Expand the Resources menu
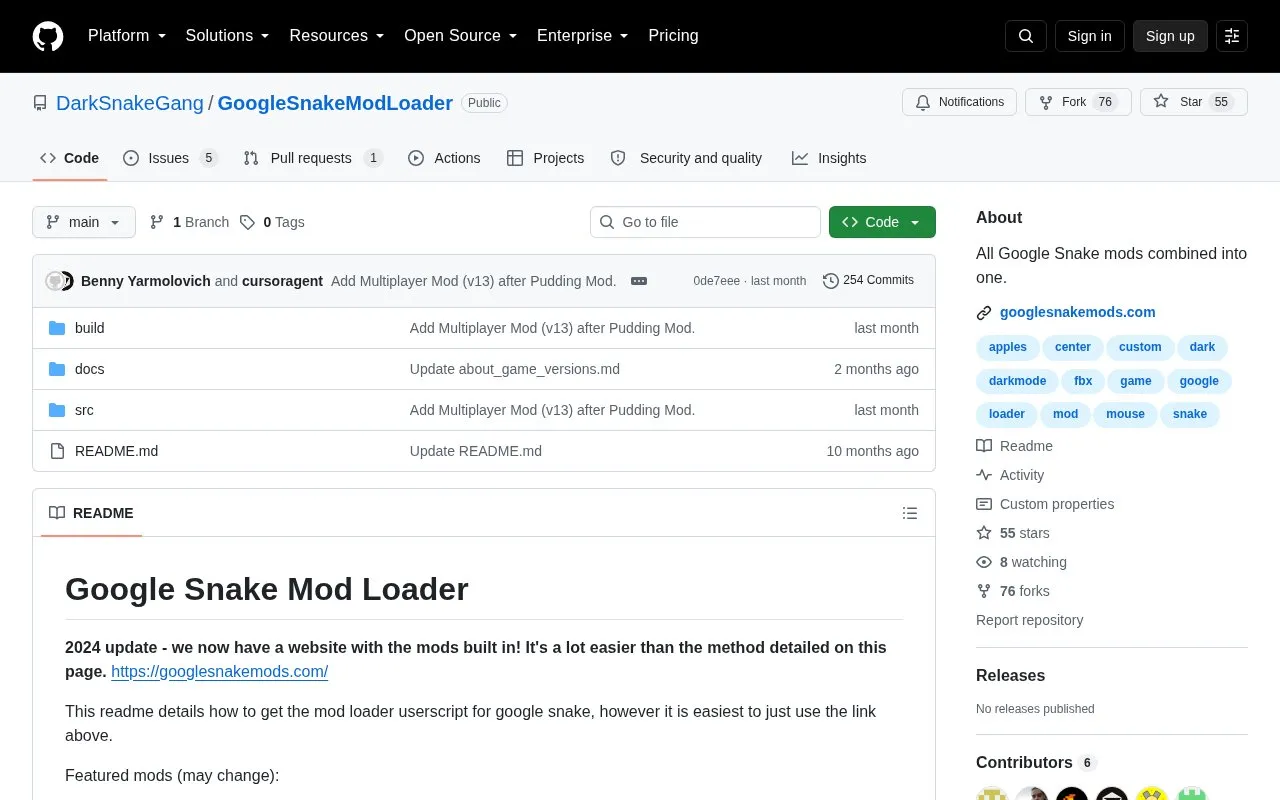The height and width of the screenshot is (800, 1280). click(x=336, y=36)
